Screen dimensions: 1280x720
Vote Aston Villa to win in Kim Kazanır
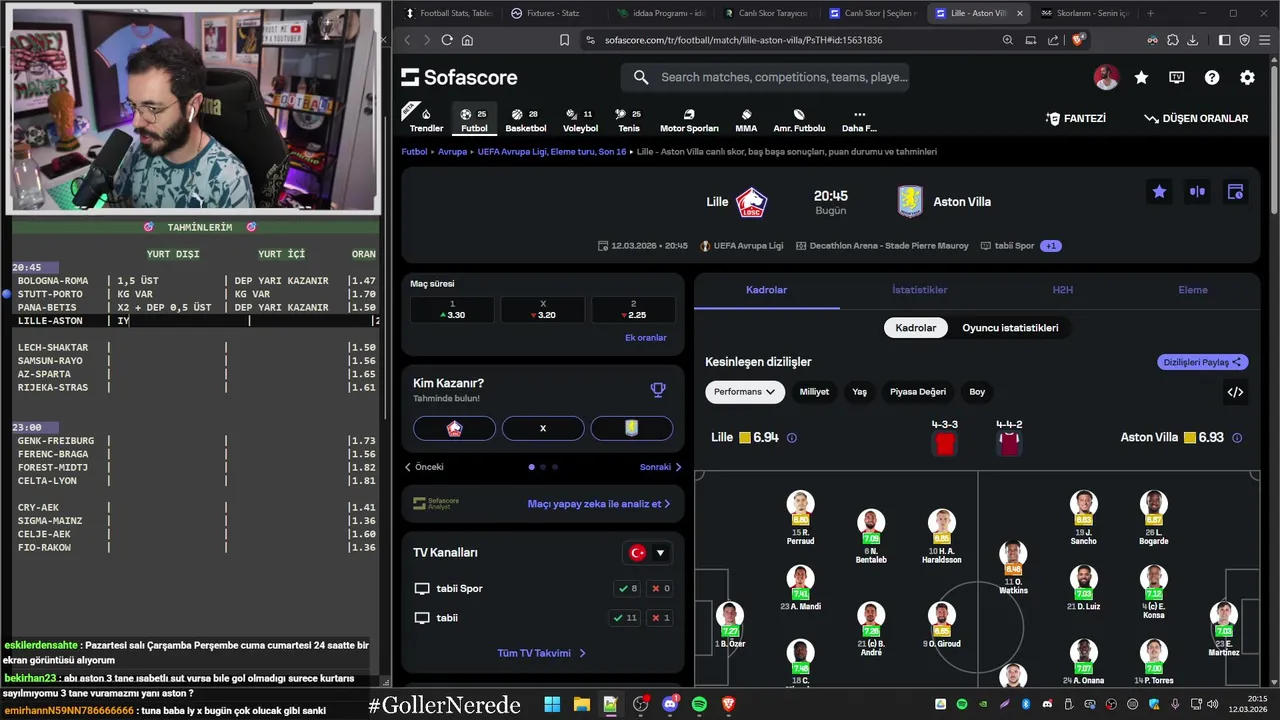632,428
